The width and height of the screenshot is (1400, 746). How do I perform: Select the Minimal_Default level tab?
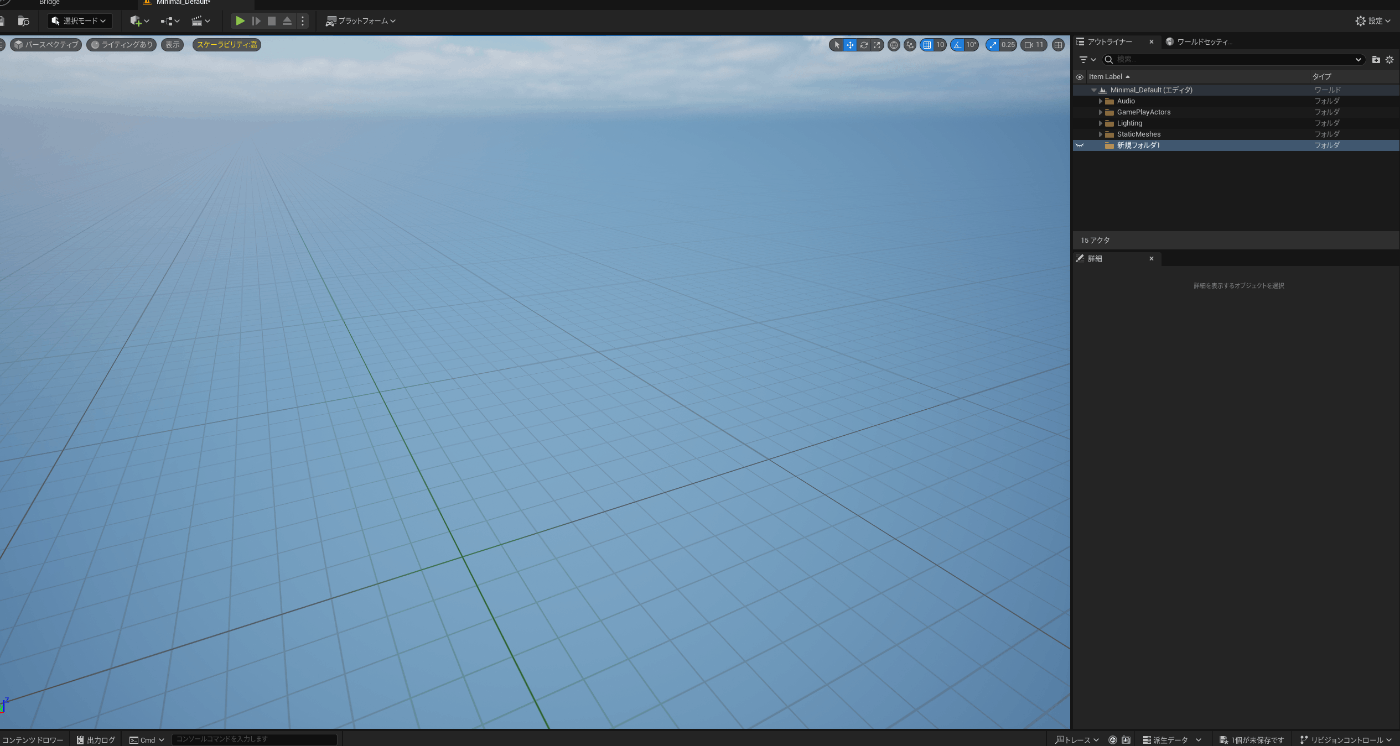click(183, 2)
